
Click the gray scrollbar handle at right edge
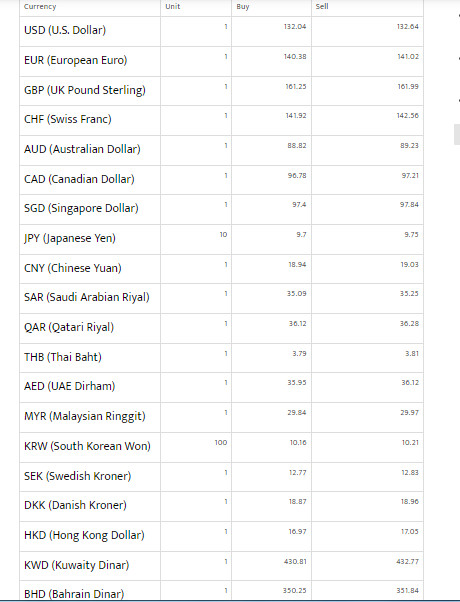(x=457, y=134)
